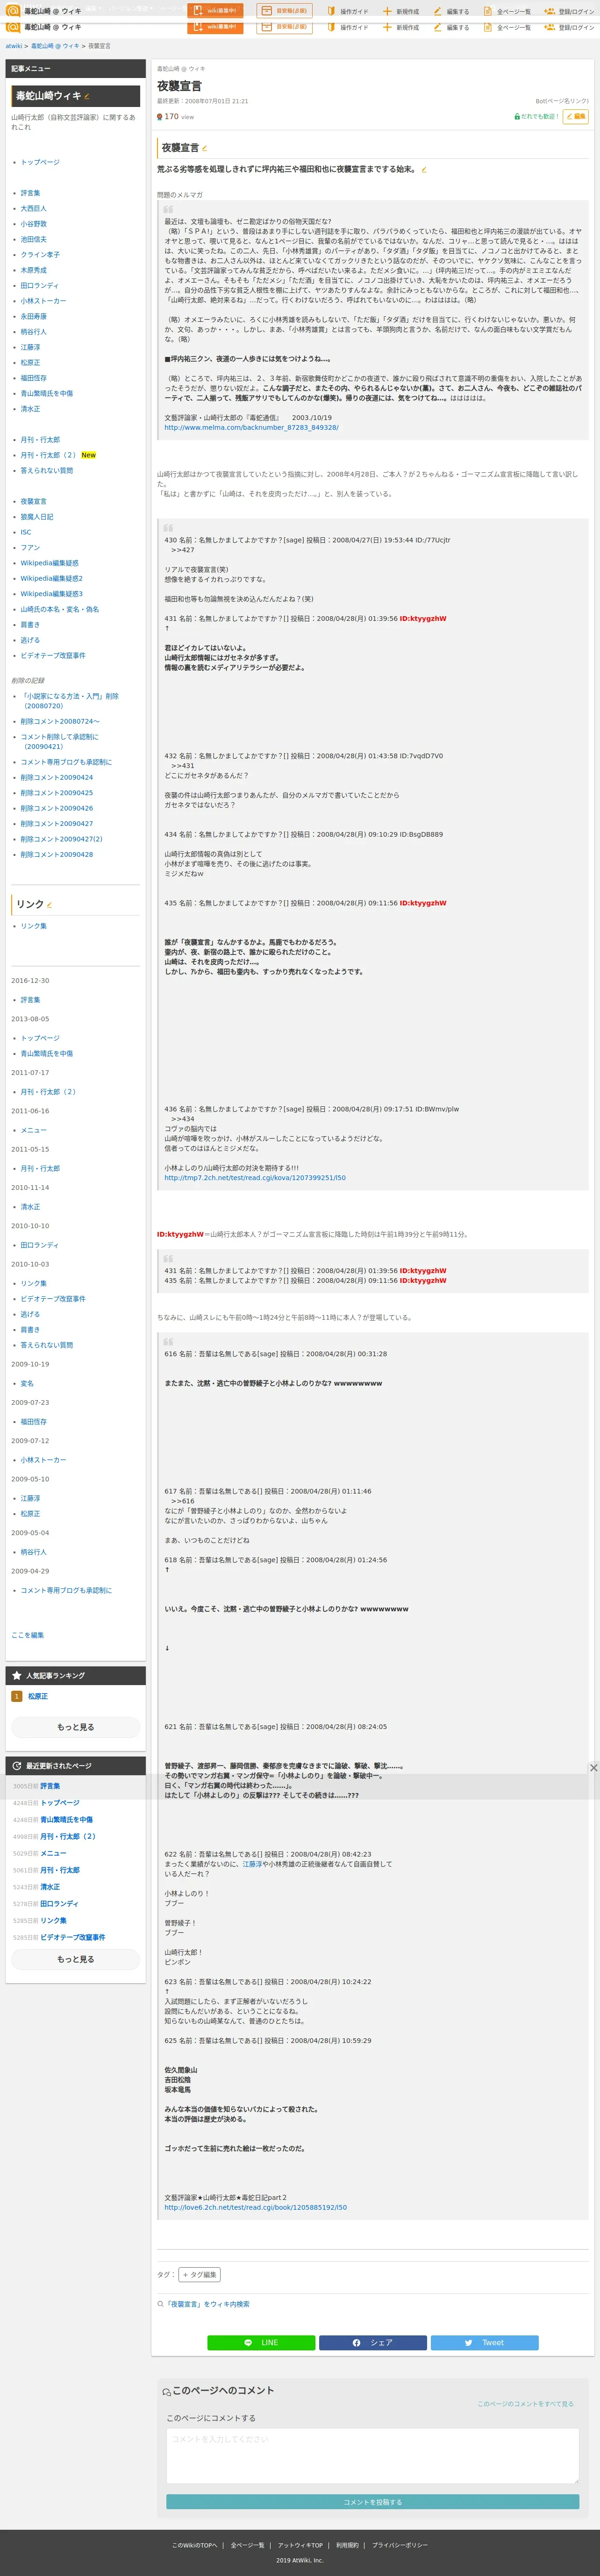Focus the コメントを入力してください text area
Screen dimensions: 600x2576
coord(372,2455)
